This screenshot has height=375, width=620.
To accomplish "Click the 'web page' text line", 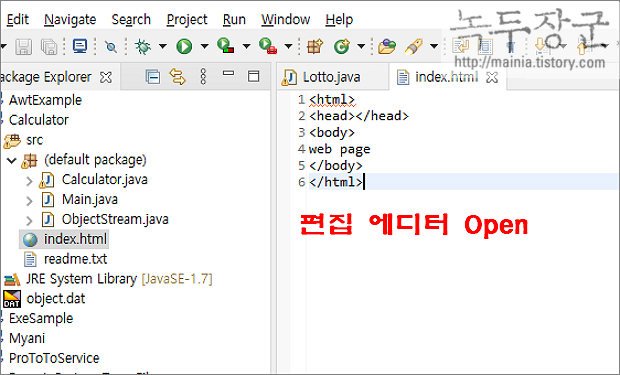I will tap(339, 149).
